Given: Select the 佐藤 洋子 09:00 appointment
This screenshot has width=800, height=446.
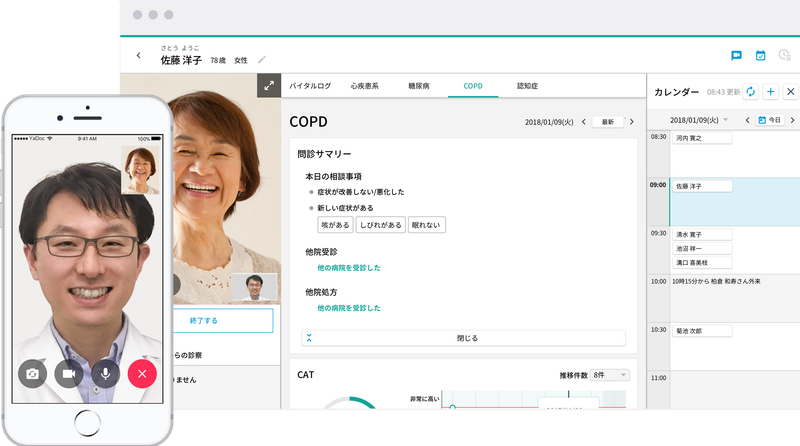Looking at the screenshot, I should (x=702, y=186).
